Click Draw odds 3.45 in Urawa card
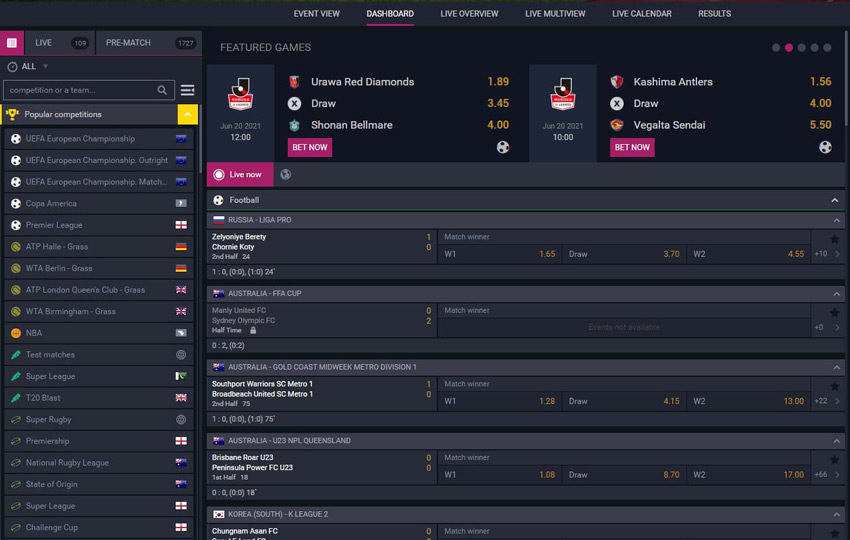The height and width of the screenshot is (540, 850). [498, 104]
